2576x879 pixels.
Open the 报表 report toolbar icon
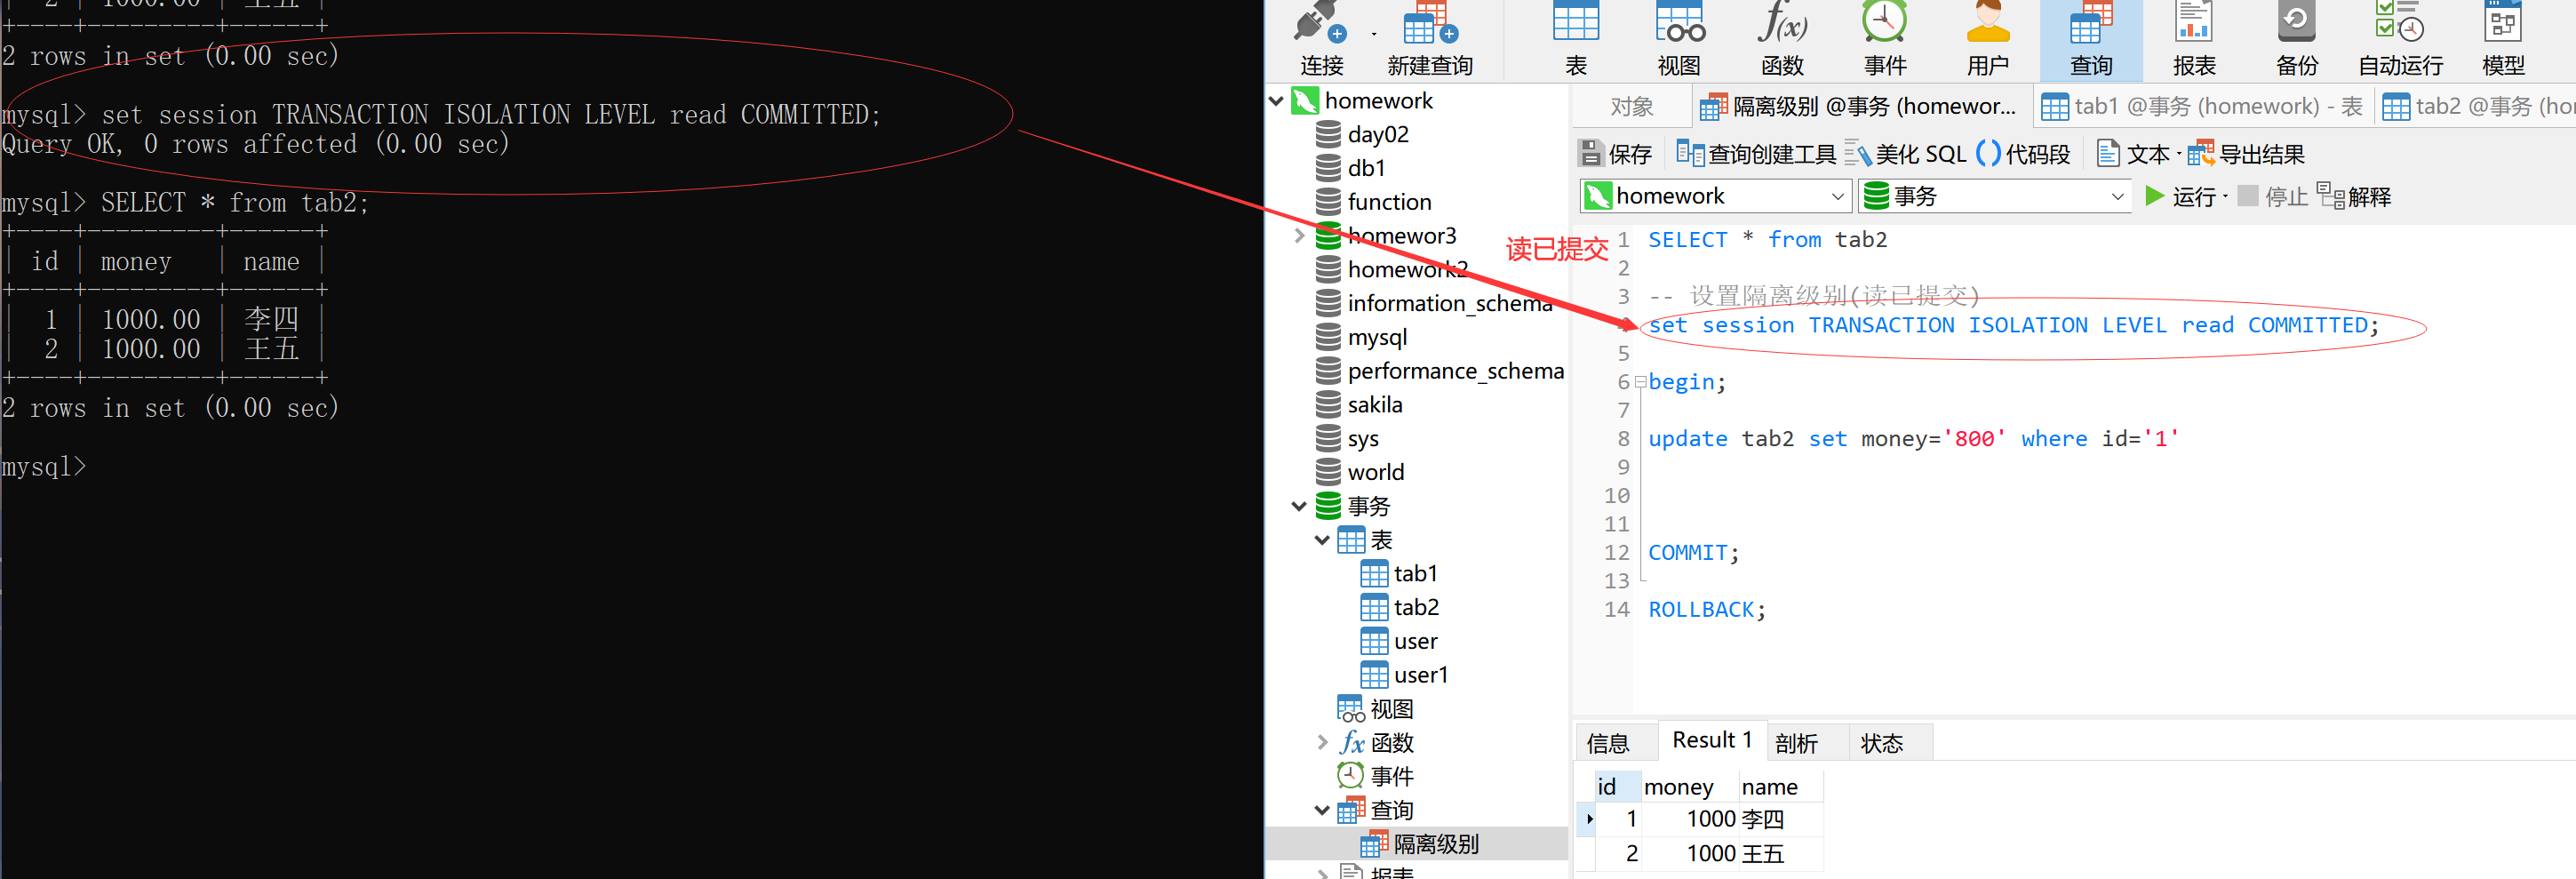[x=2194, y=40]
